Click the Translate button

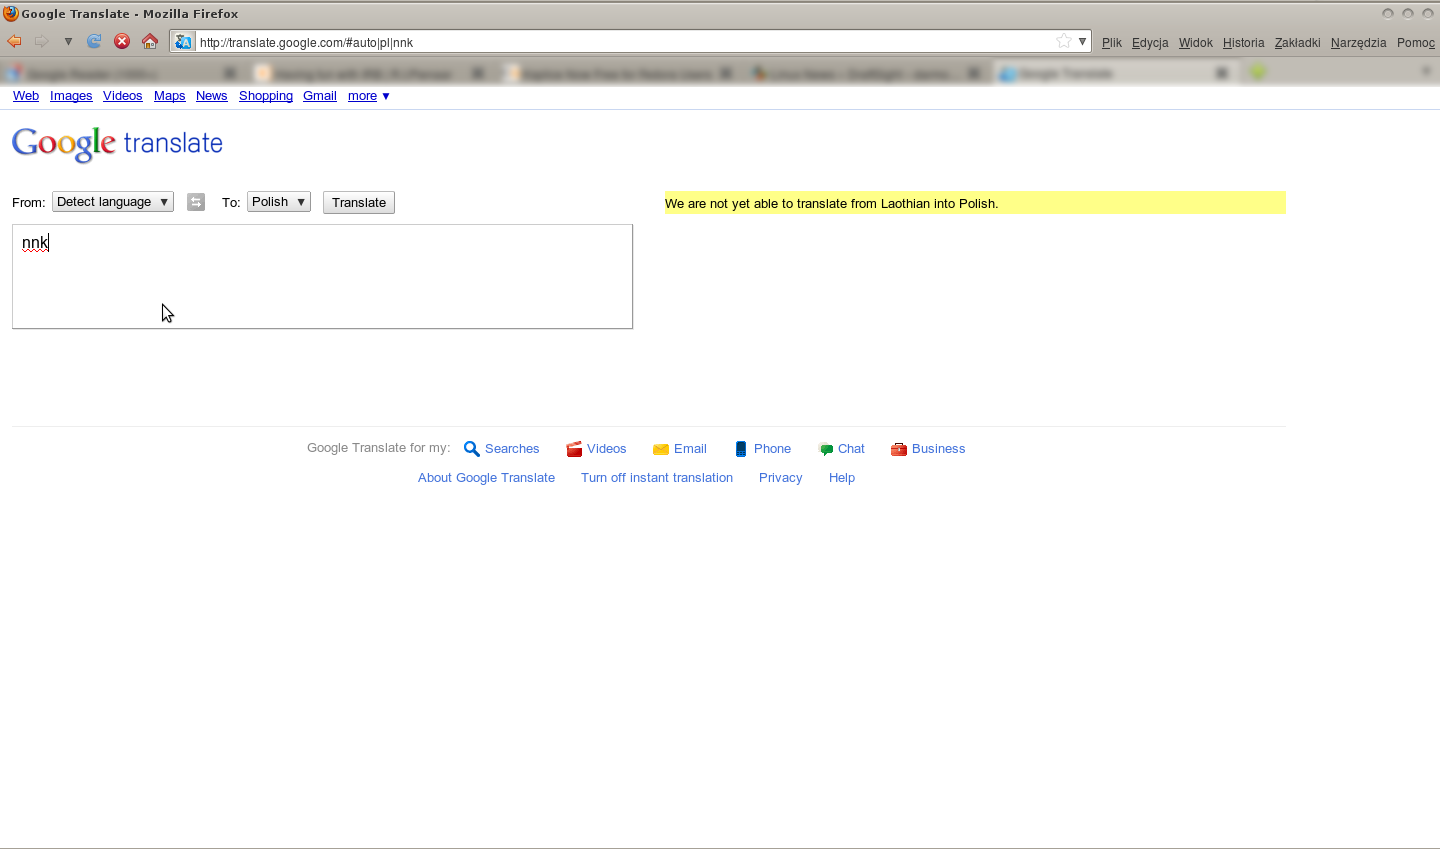(359, 202)
